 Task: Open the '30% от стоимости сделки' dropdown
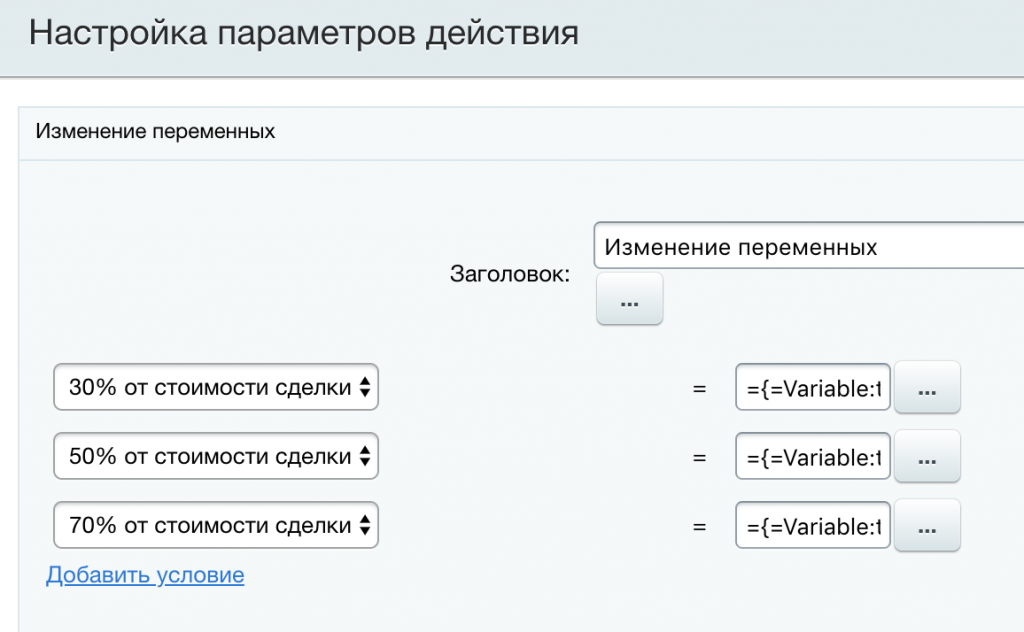click(x=215, y=388)
